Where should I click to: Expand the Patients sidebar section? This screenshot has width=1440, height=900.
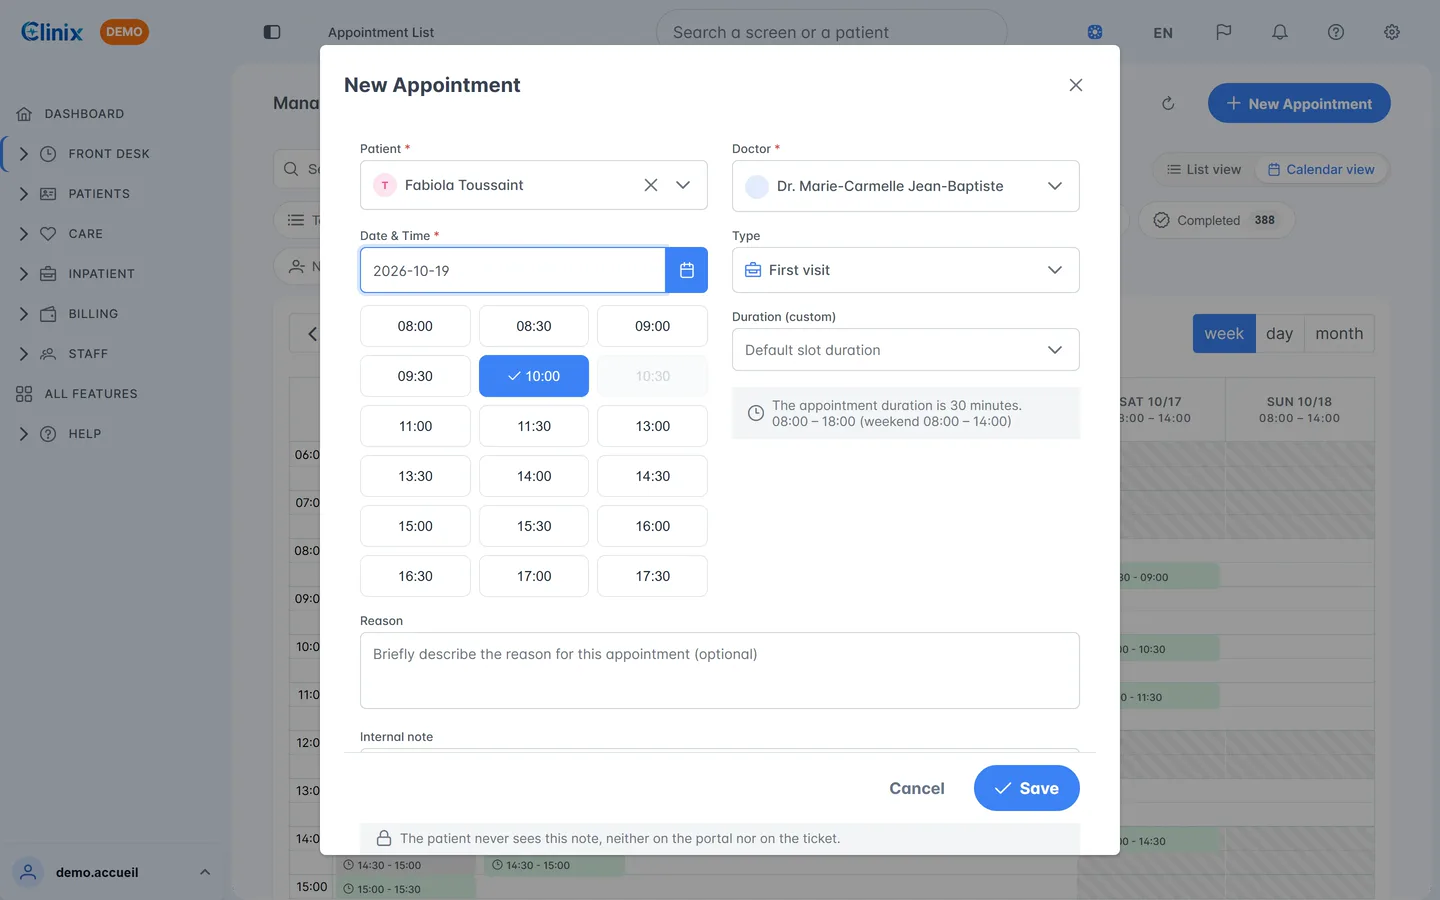click(x=23, y=194)
